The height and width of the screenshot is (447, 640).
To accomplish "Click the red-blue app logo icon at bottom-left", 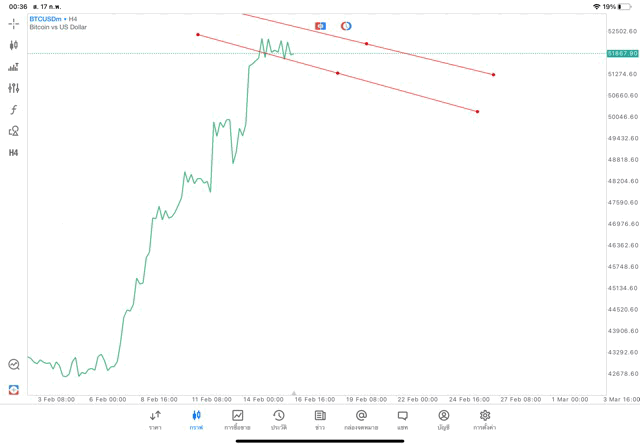I will click(14, 389).
